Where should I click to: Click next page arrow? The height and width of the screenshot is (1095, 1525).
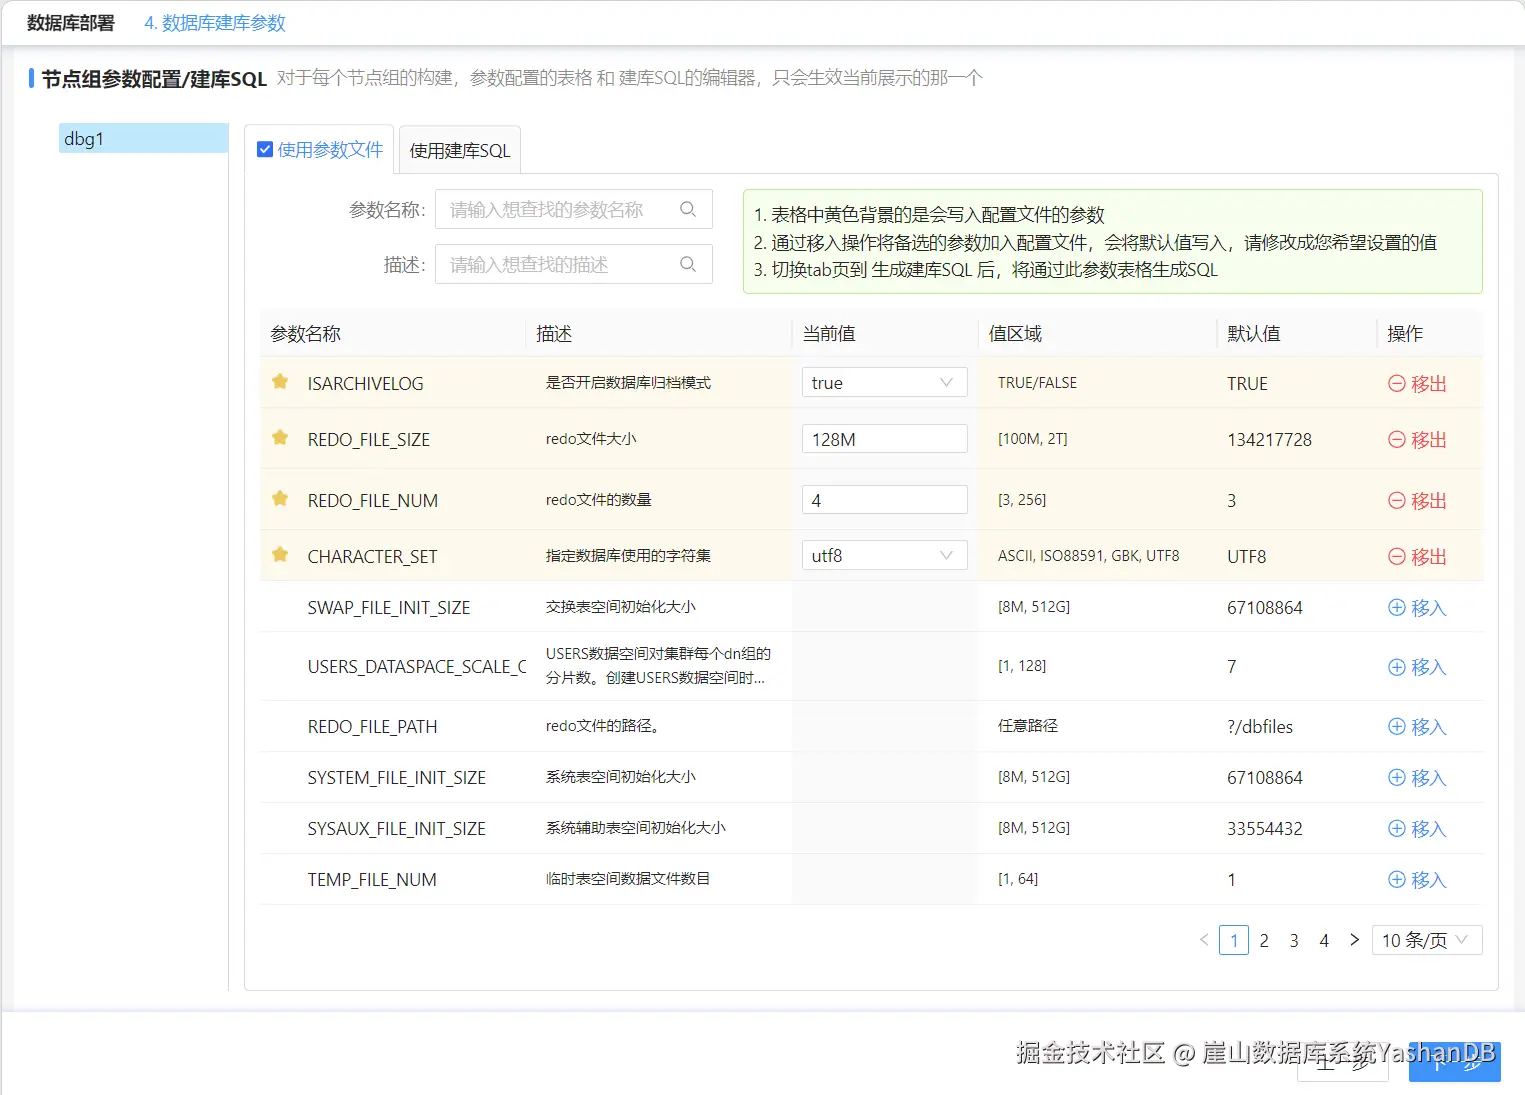point(1354,940)
